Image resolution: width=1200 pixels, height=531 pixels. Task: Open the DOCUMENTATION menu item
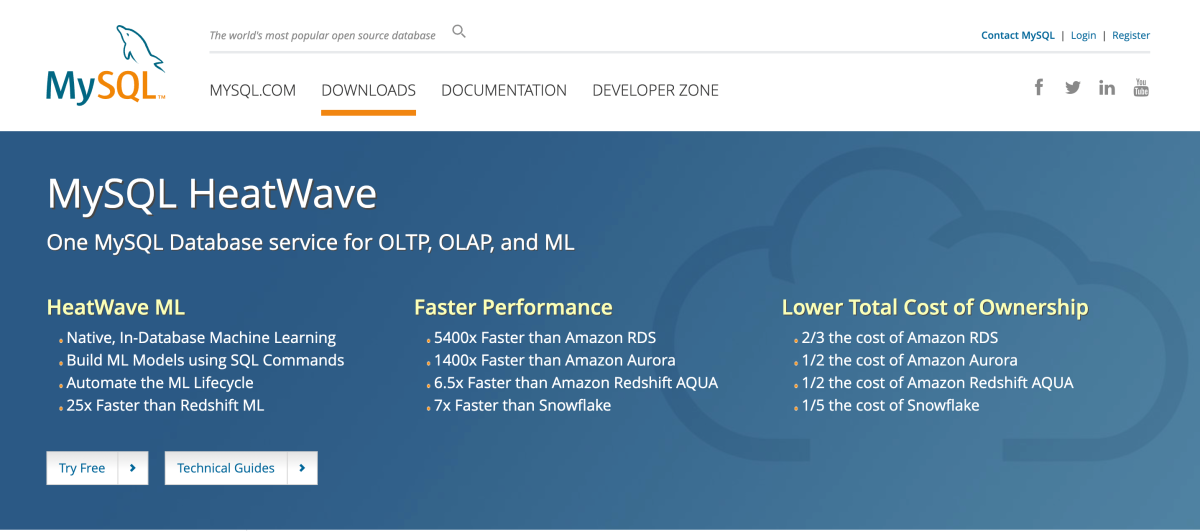(504, 90)
